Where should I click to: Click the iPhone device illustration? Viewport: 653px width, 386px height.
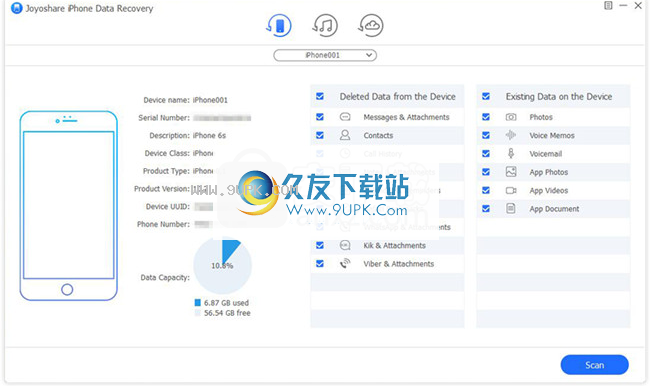[68, 206]
